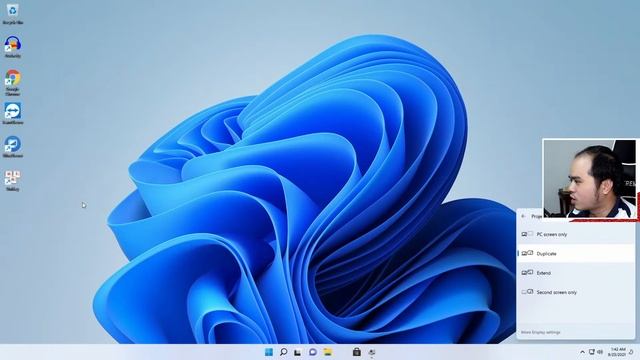
Task: Click the network icon in the system tray
Action: click(591, 352)
